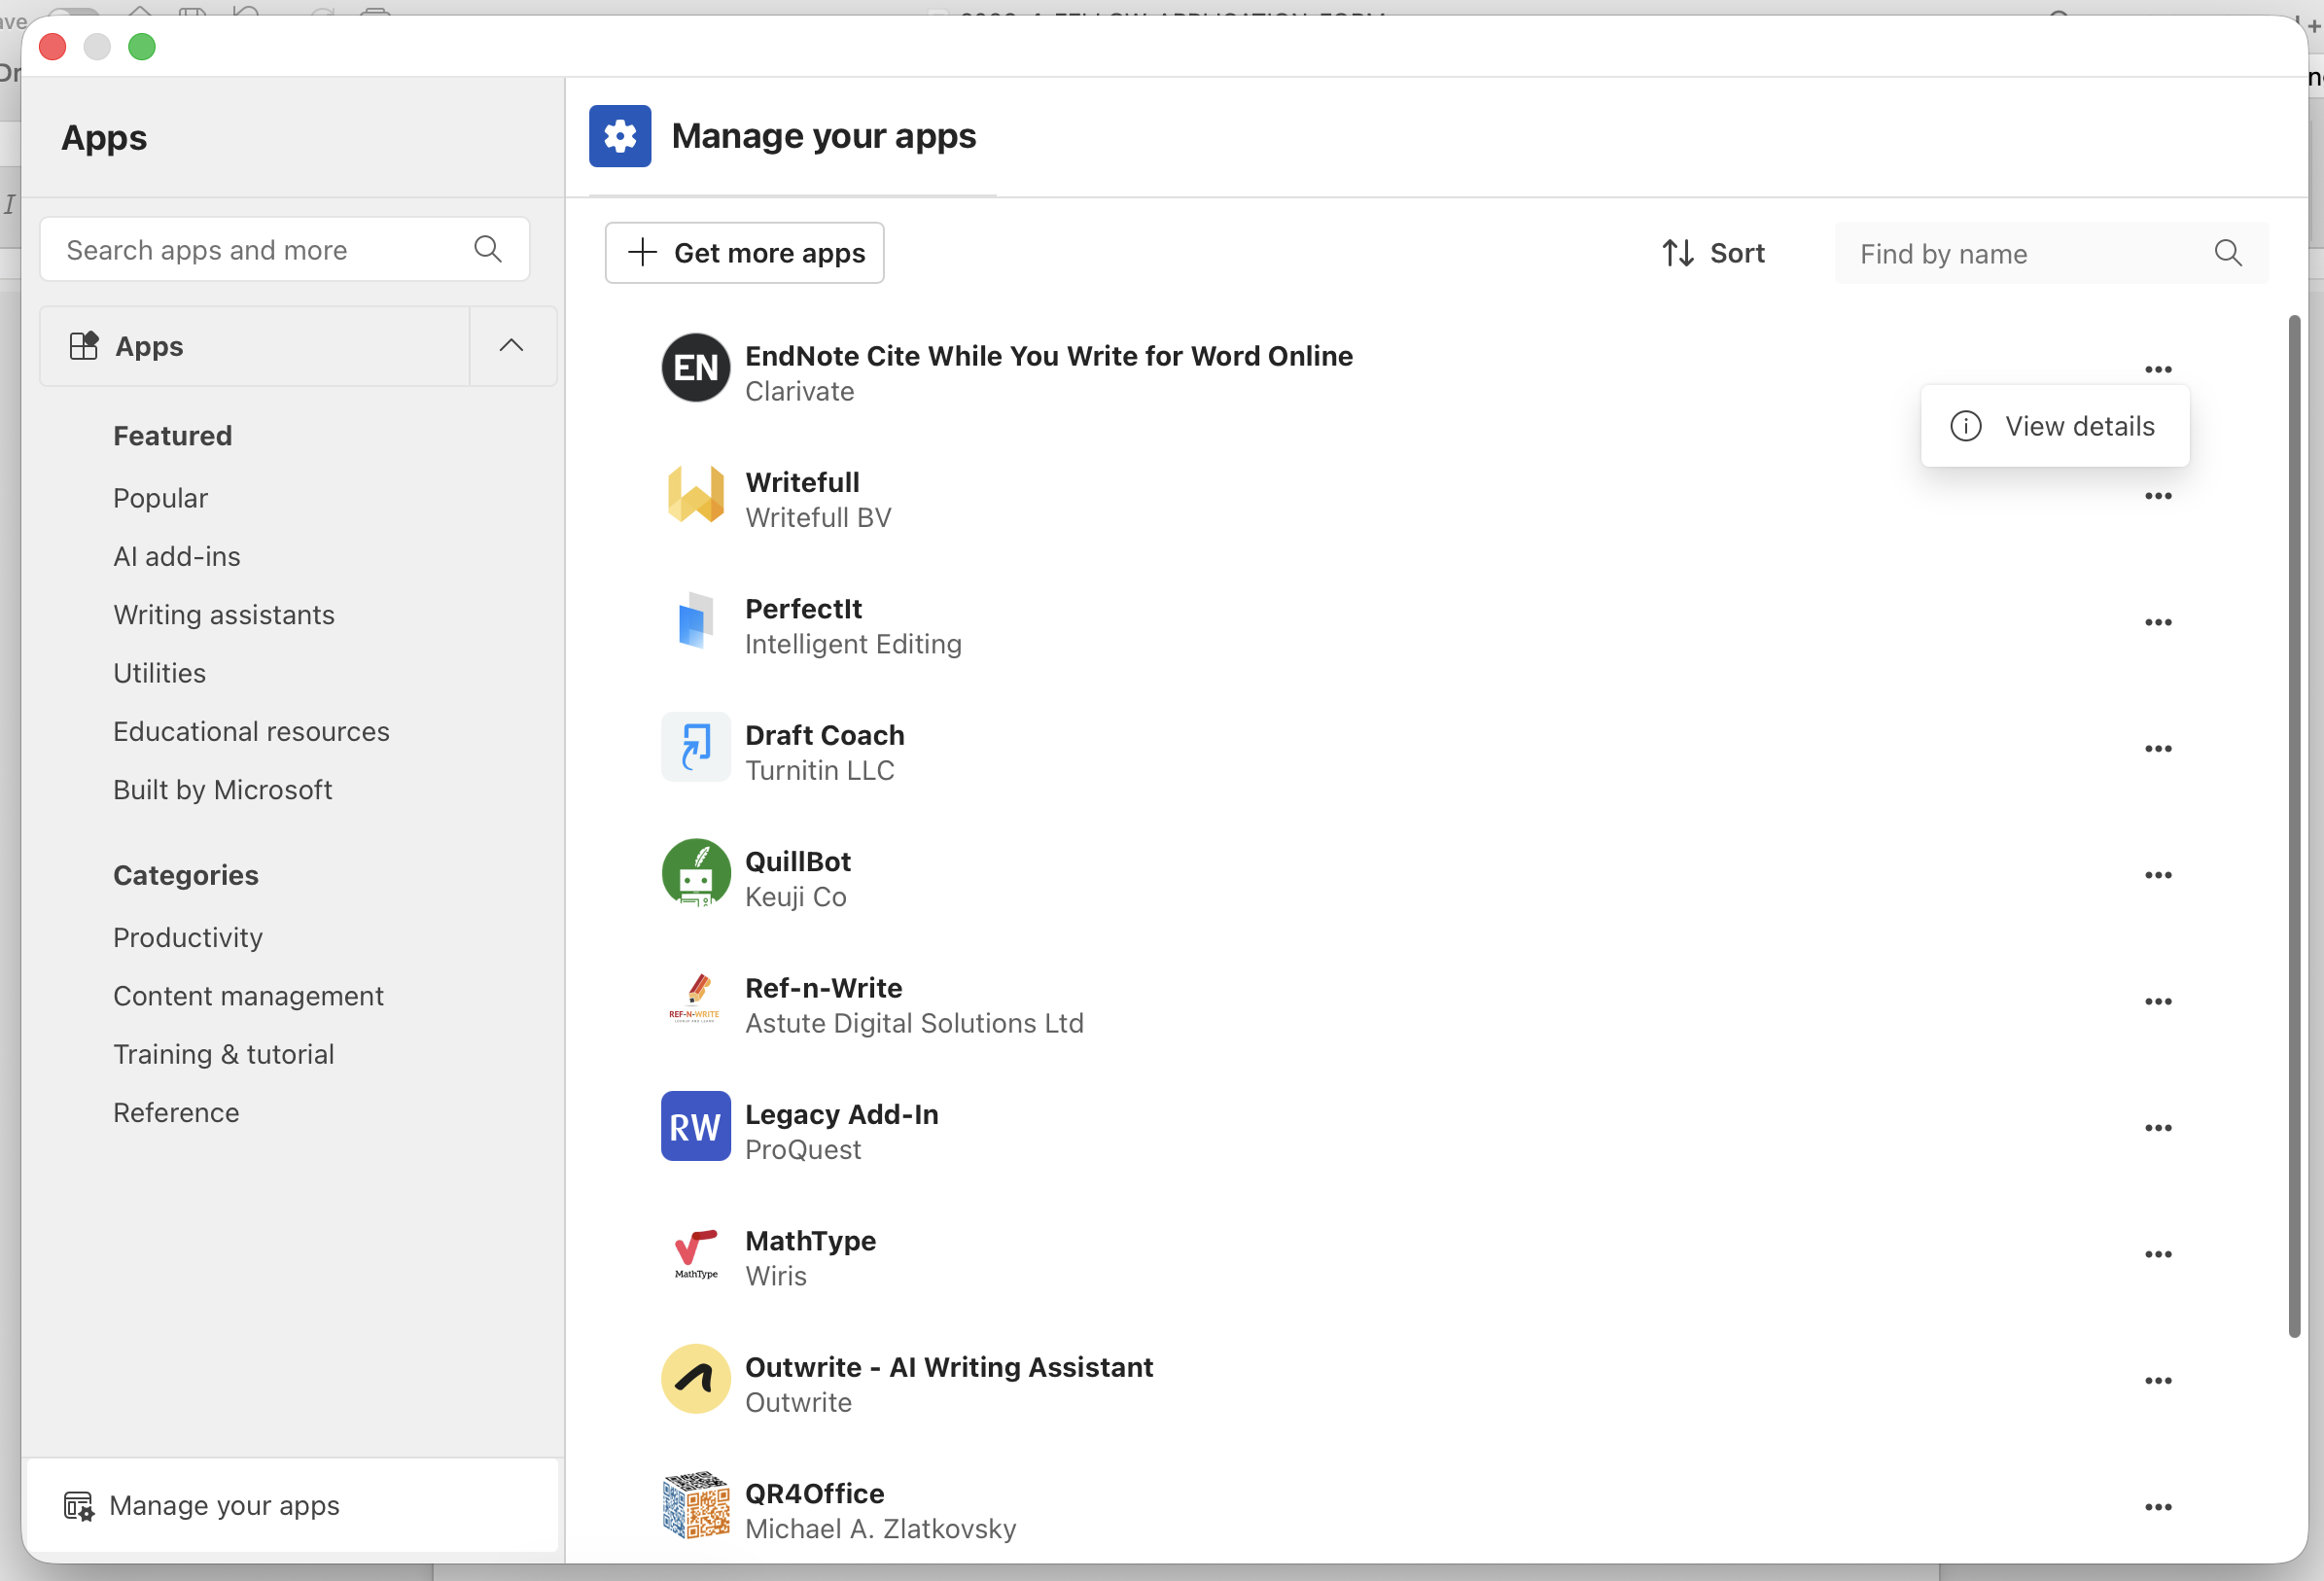Open the MathType app title
2324x1581 pixels.
811,1241
